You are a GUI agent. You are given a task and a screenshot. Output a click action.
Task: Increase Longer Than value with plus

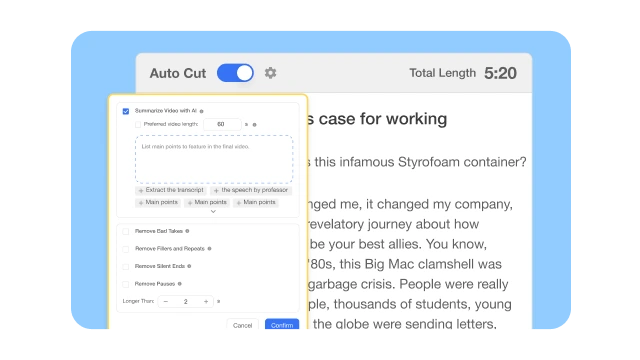click(206, 302)
